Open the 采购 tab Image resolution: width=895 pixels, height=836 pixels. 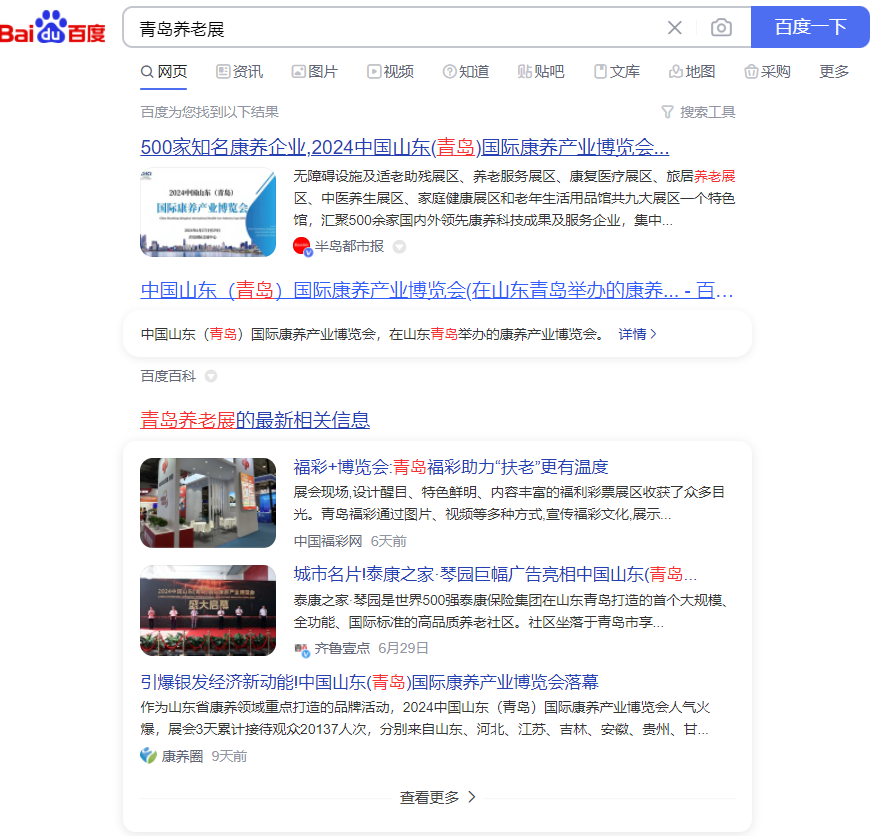(767, 72)
